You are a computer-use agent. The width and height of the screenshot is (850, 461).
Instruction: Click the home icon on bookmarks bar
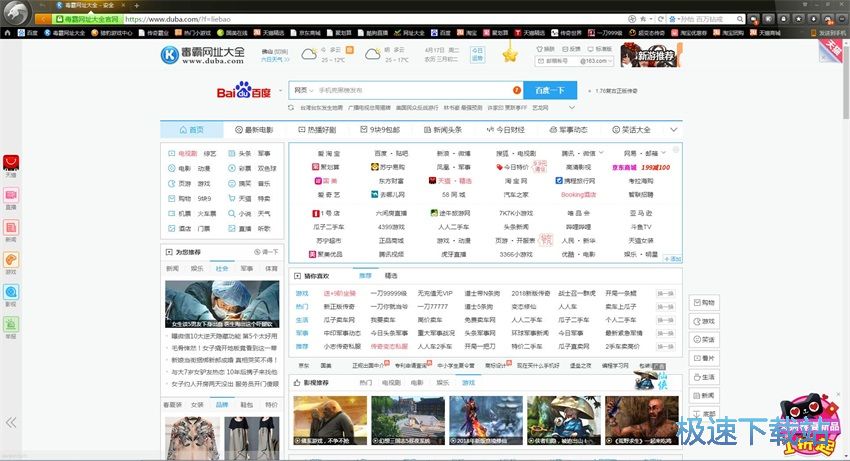[8, 33]
